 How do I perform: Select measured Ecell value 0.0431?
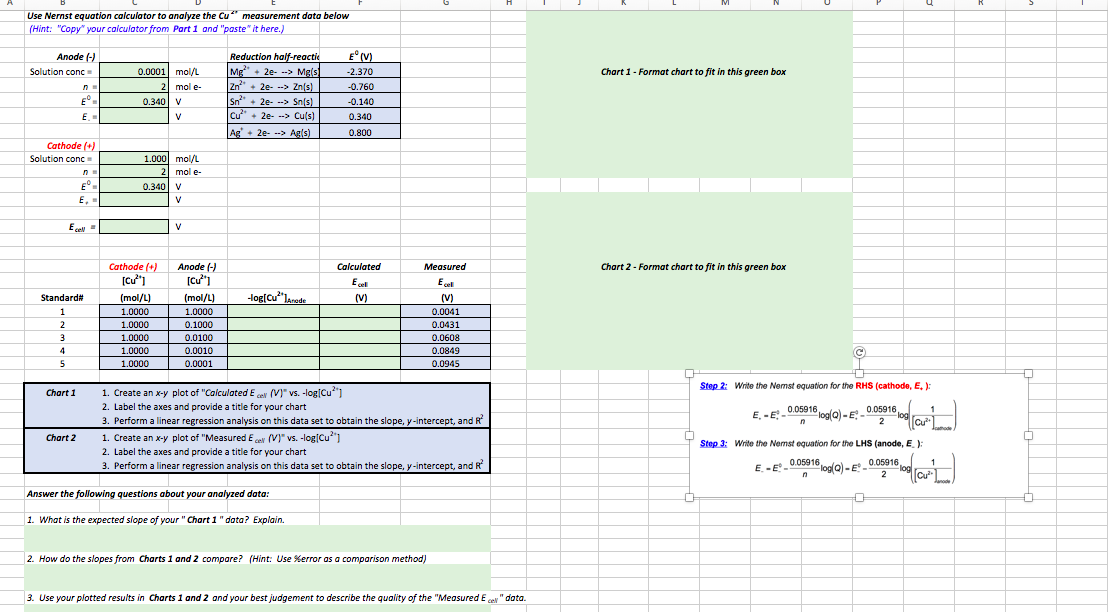(x=445, y=324)
